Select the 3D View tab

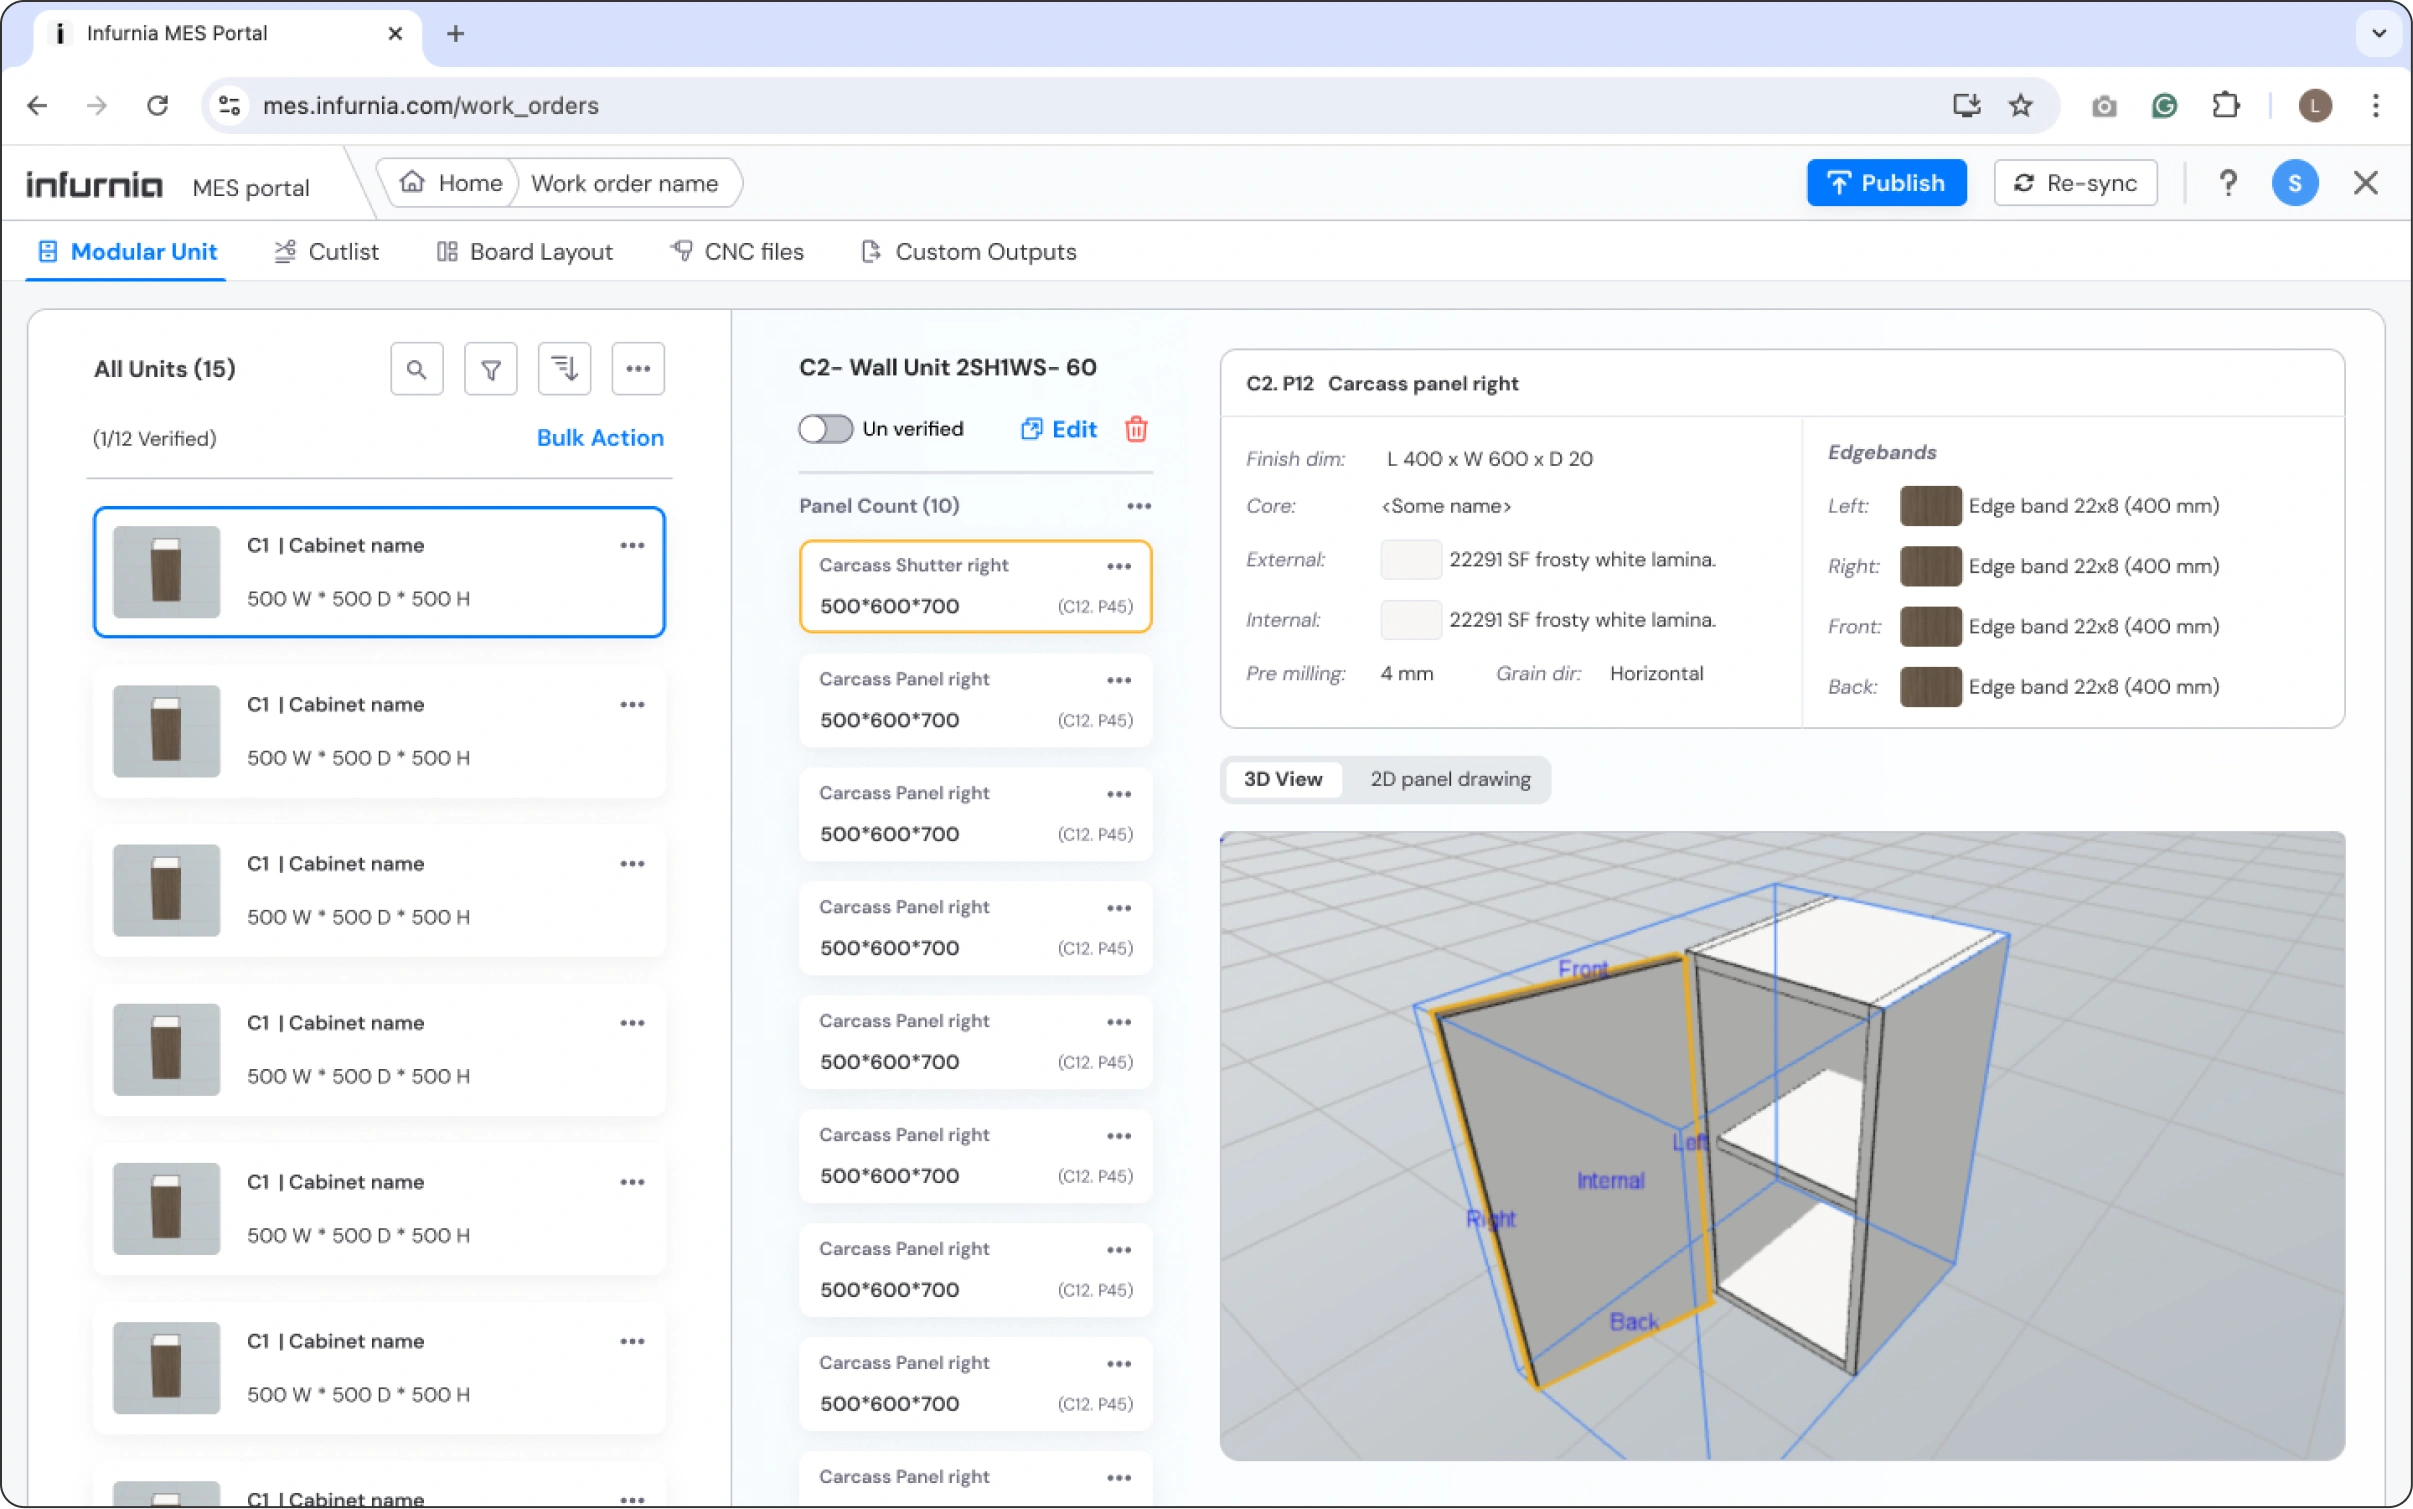[x=1283, y=779]
